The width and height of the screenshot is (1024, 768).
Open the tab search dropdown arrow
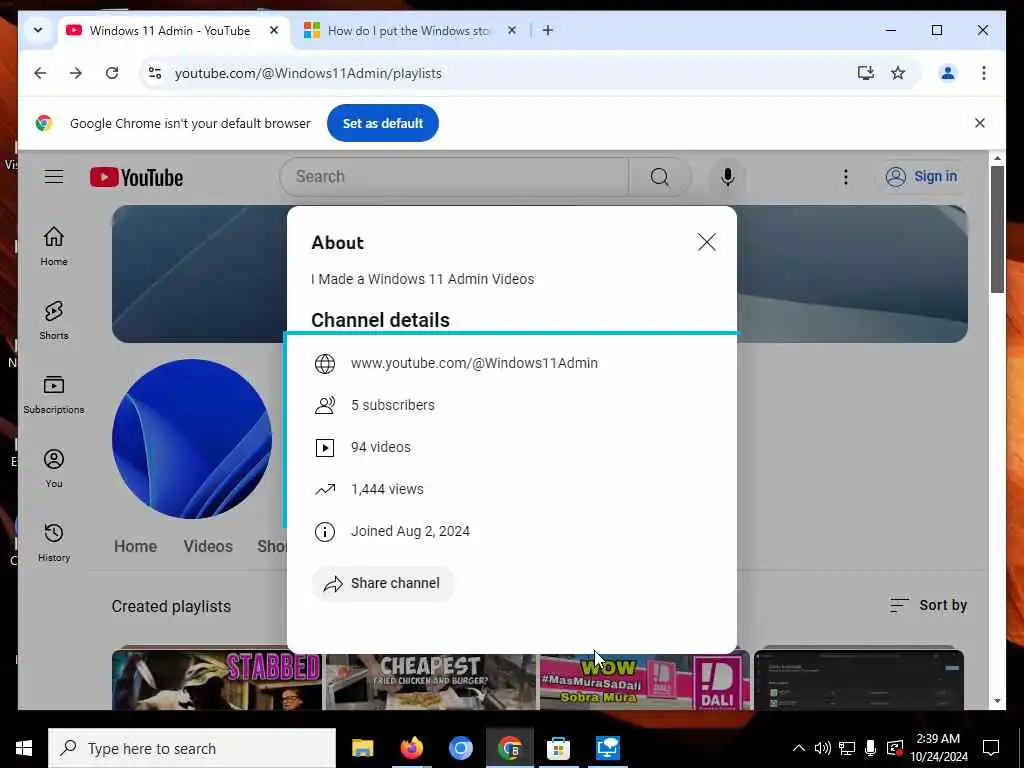coord(38,30)
